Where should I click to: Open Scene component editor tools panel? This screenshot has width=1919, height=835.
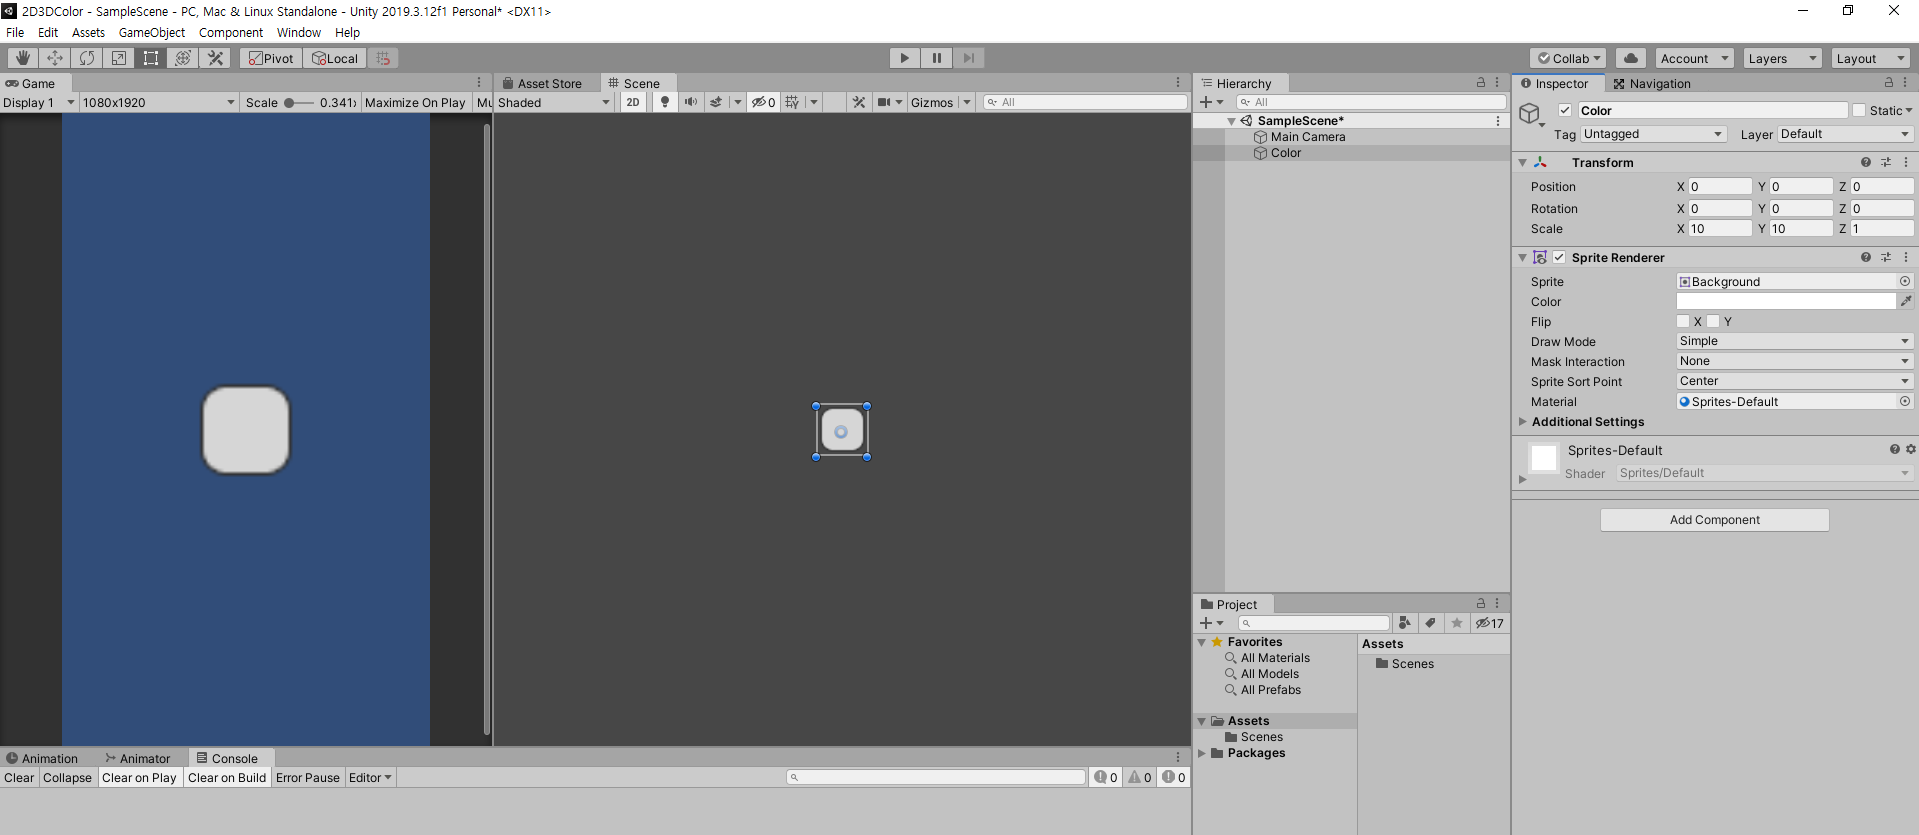tap(859, 102)
